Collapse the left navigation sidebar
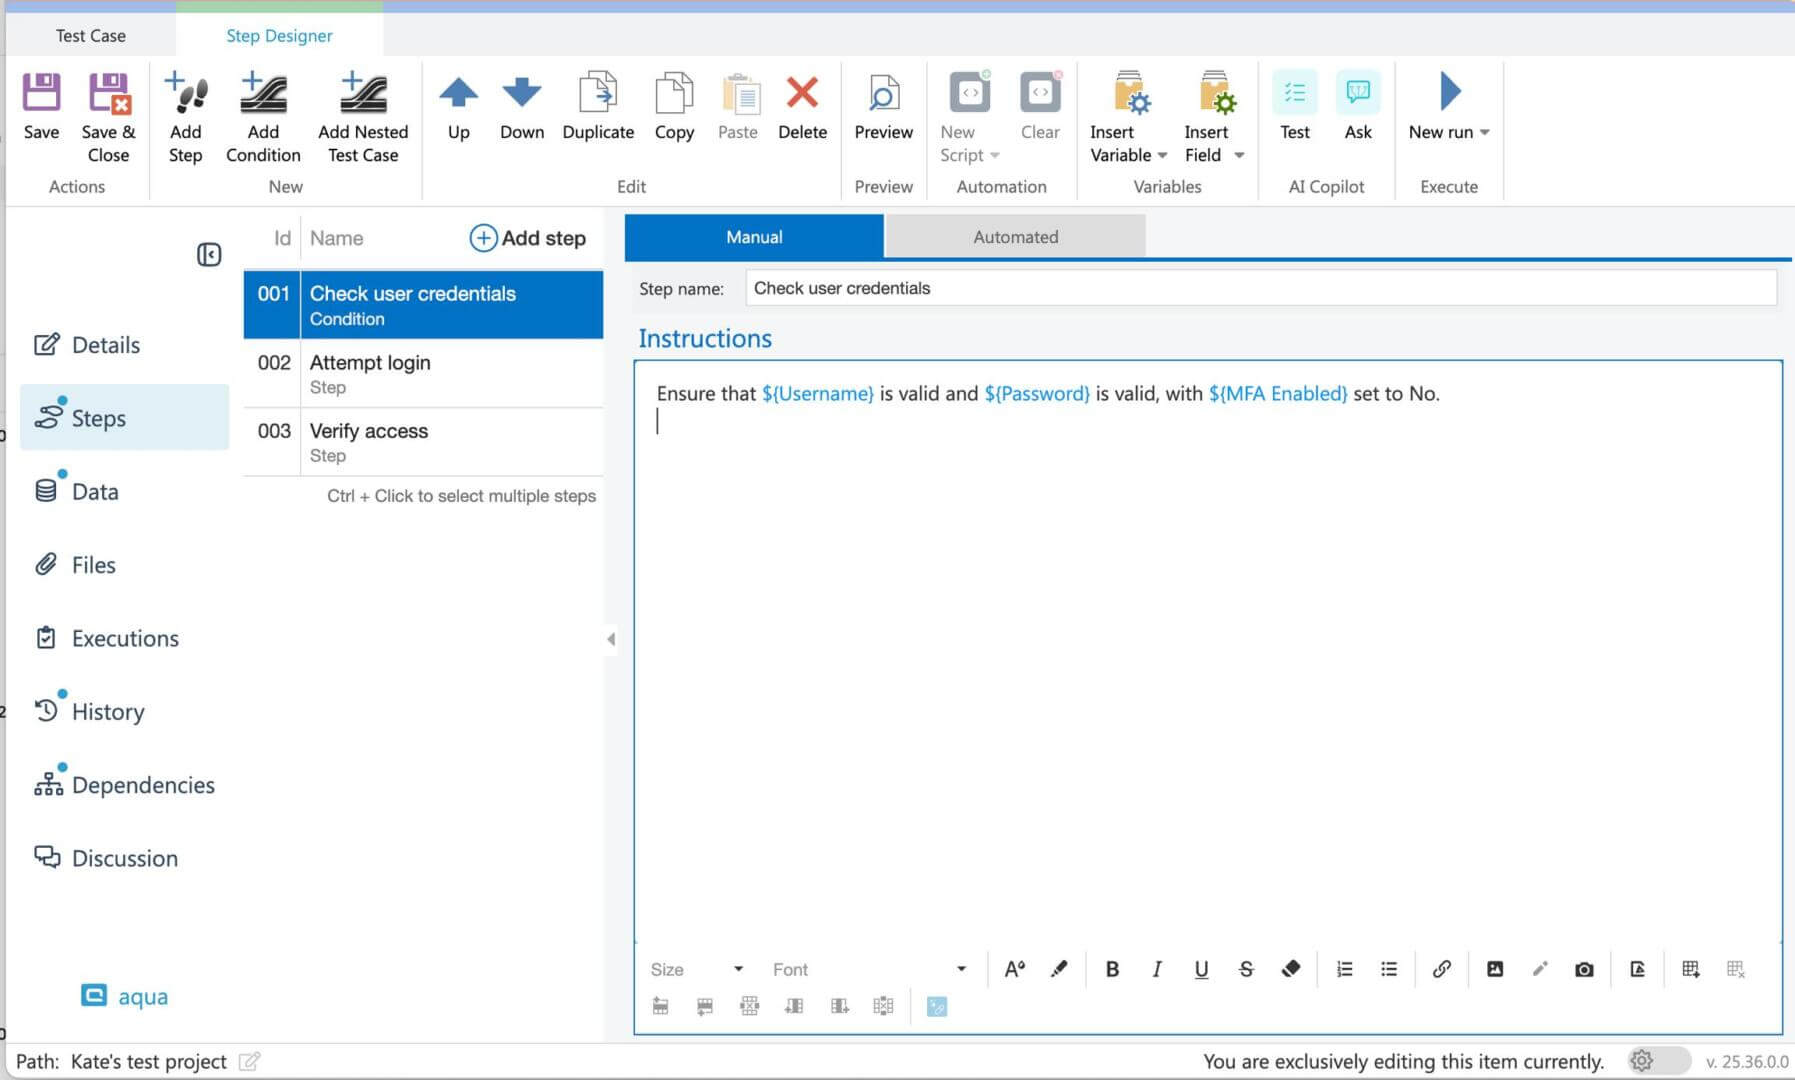The height and width of the screenshot is (1080, 1795). point(209,255)
